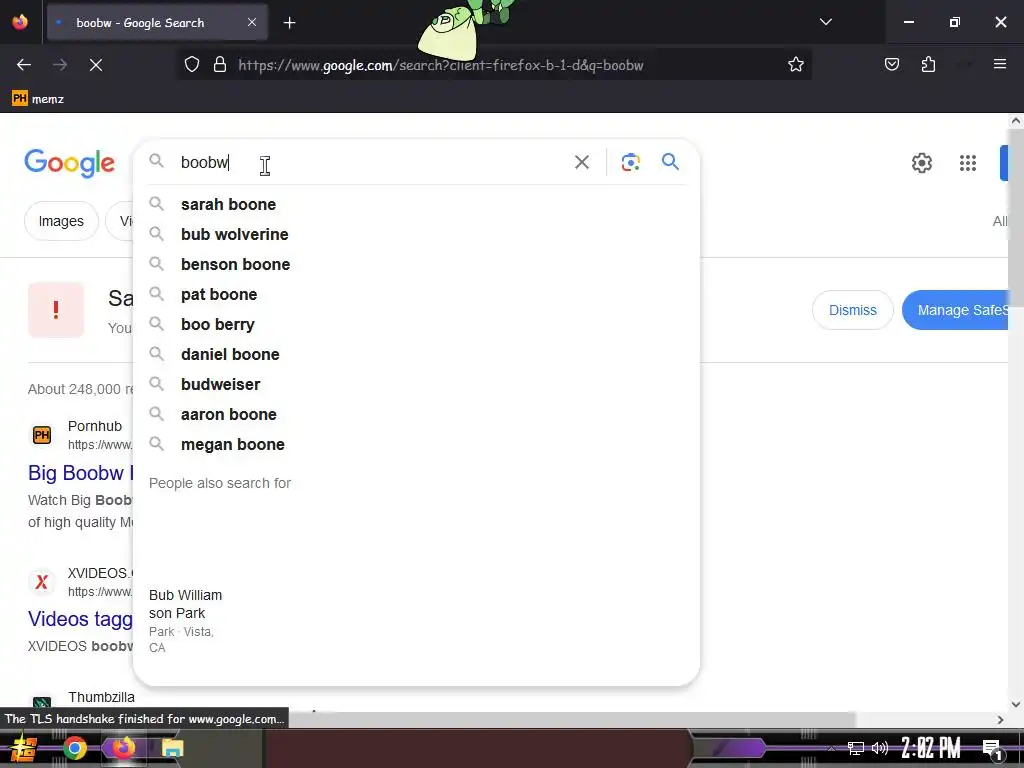
Task: Open the 'Big Boobw' result link
Action: [80, 473]
